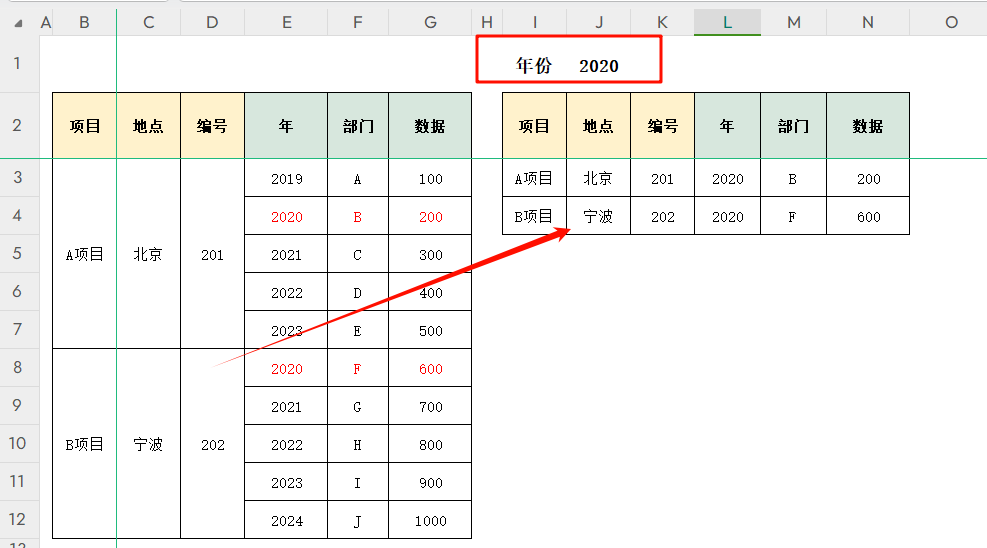Click right table header 数据

pyautogui.click(x=868, y=126)
